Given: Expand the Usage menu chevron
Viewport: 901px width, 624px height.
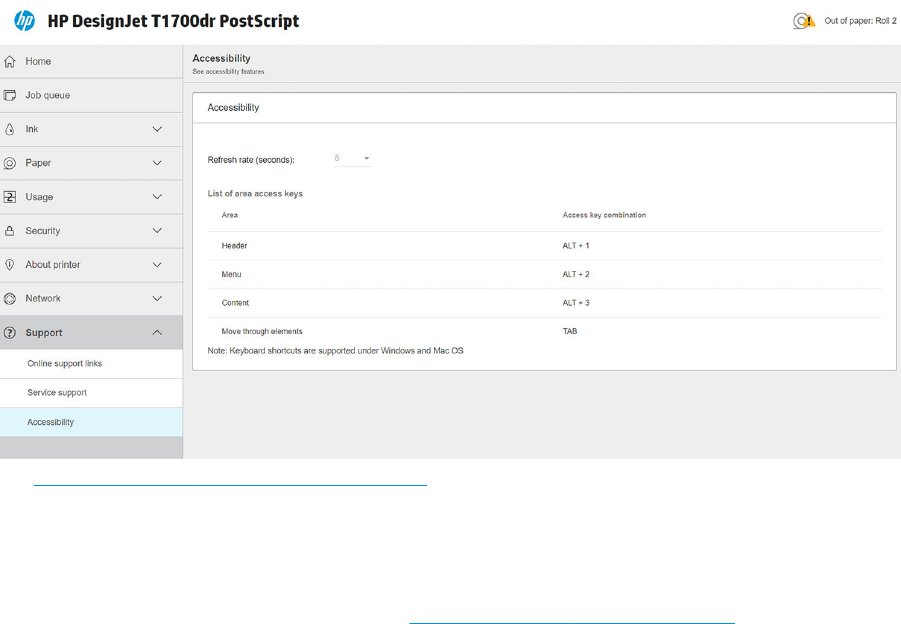Looking at the screenshot, I should click(x=157, y=197).
